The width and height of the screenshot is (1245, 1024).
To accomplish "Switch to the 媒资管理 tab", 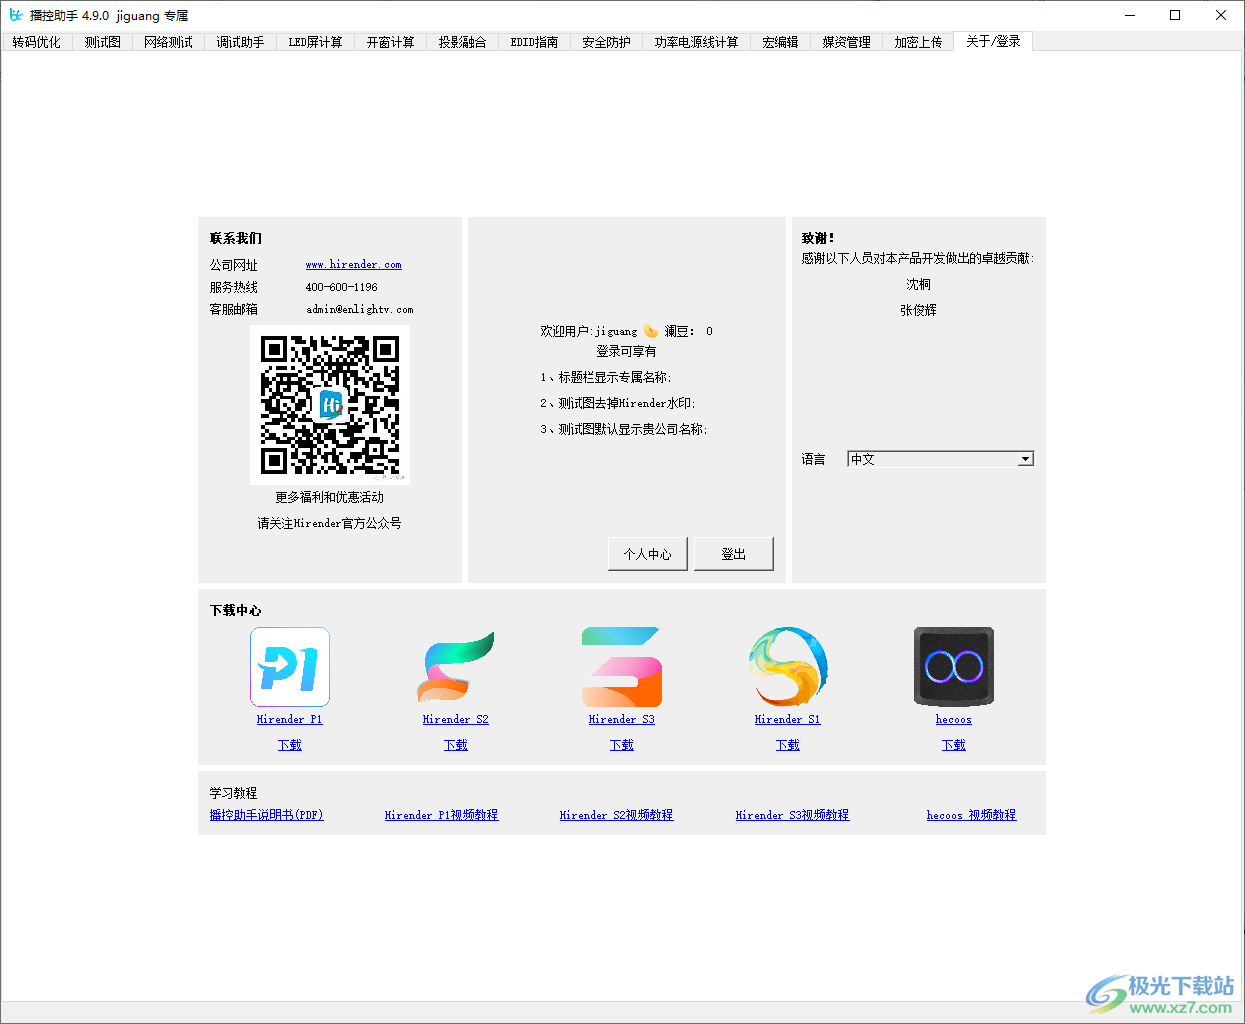I will tap(845, 42).
